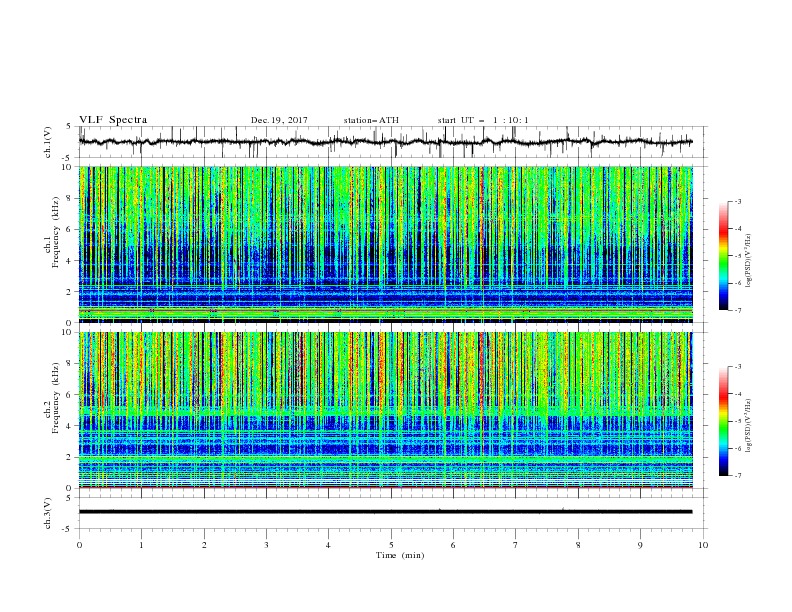Click the time axis tick label "5"
The width and height of the screenshot is (792, 612).
click(391, 545)
